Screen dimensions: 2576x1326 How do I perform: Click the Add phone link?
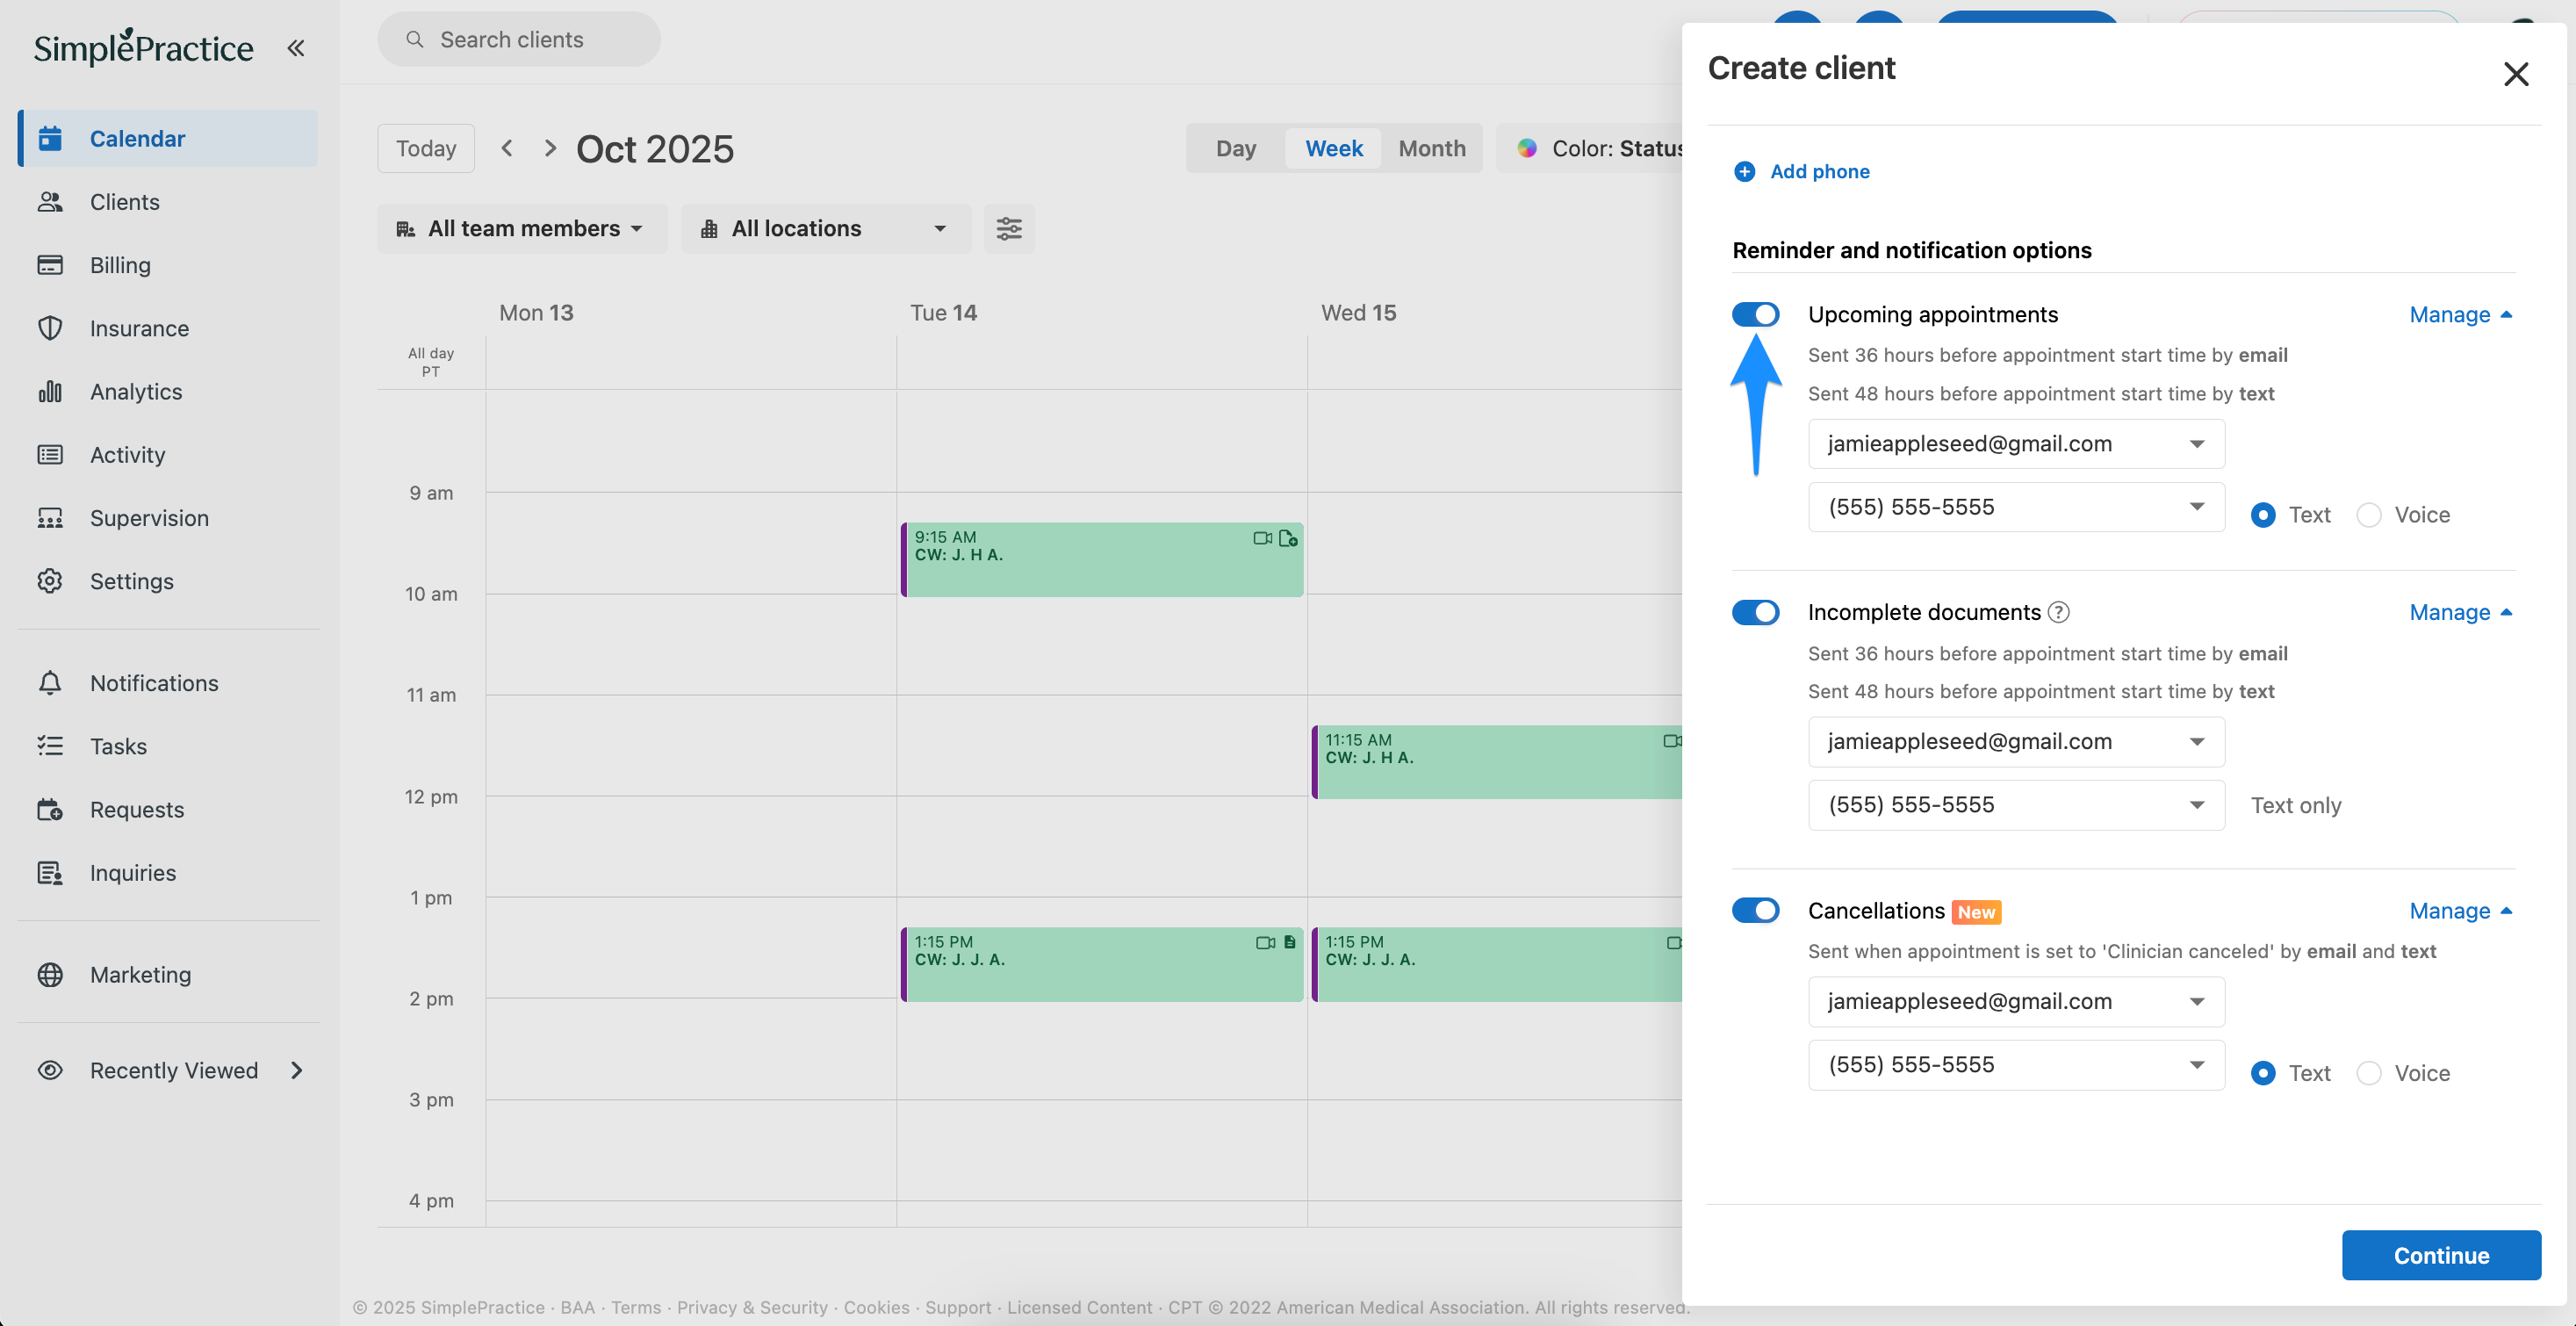click(1819, 172)
